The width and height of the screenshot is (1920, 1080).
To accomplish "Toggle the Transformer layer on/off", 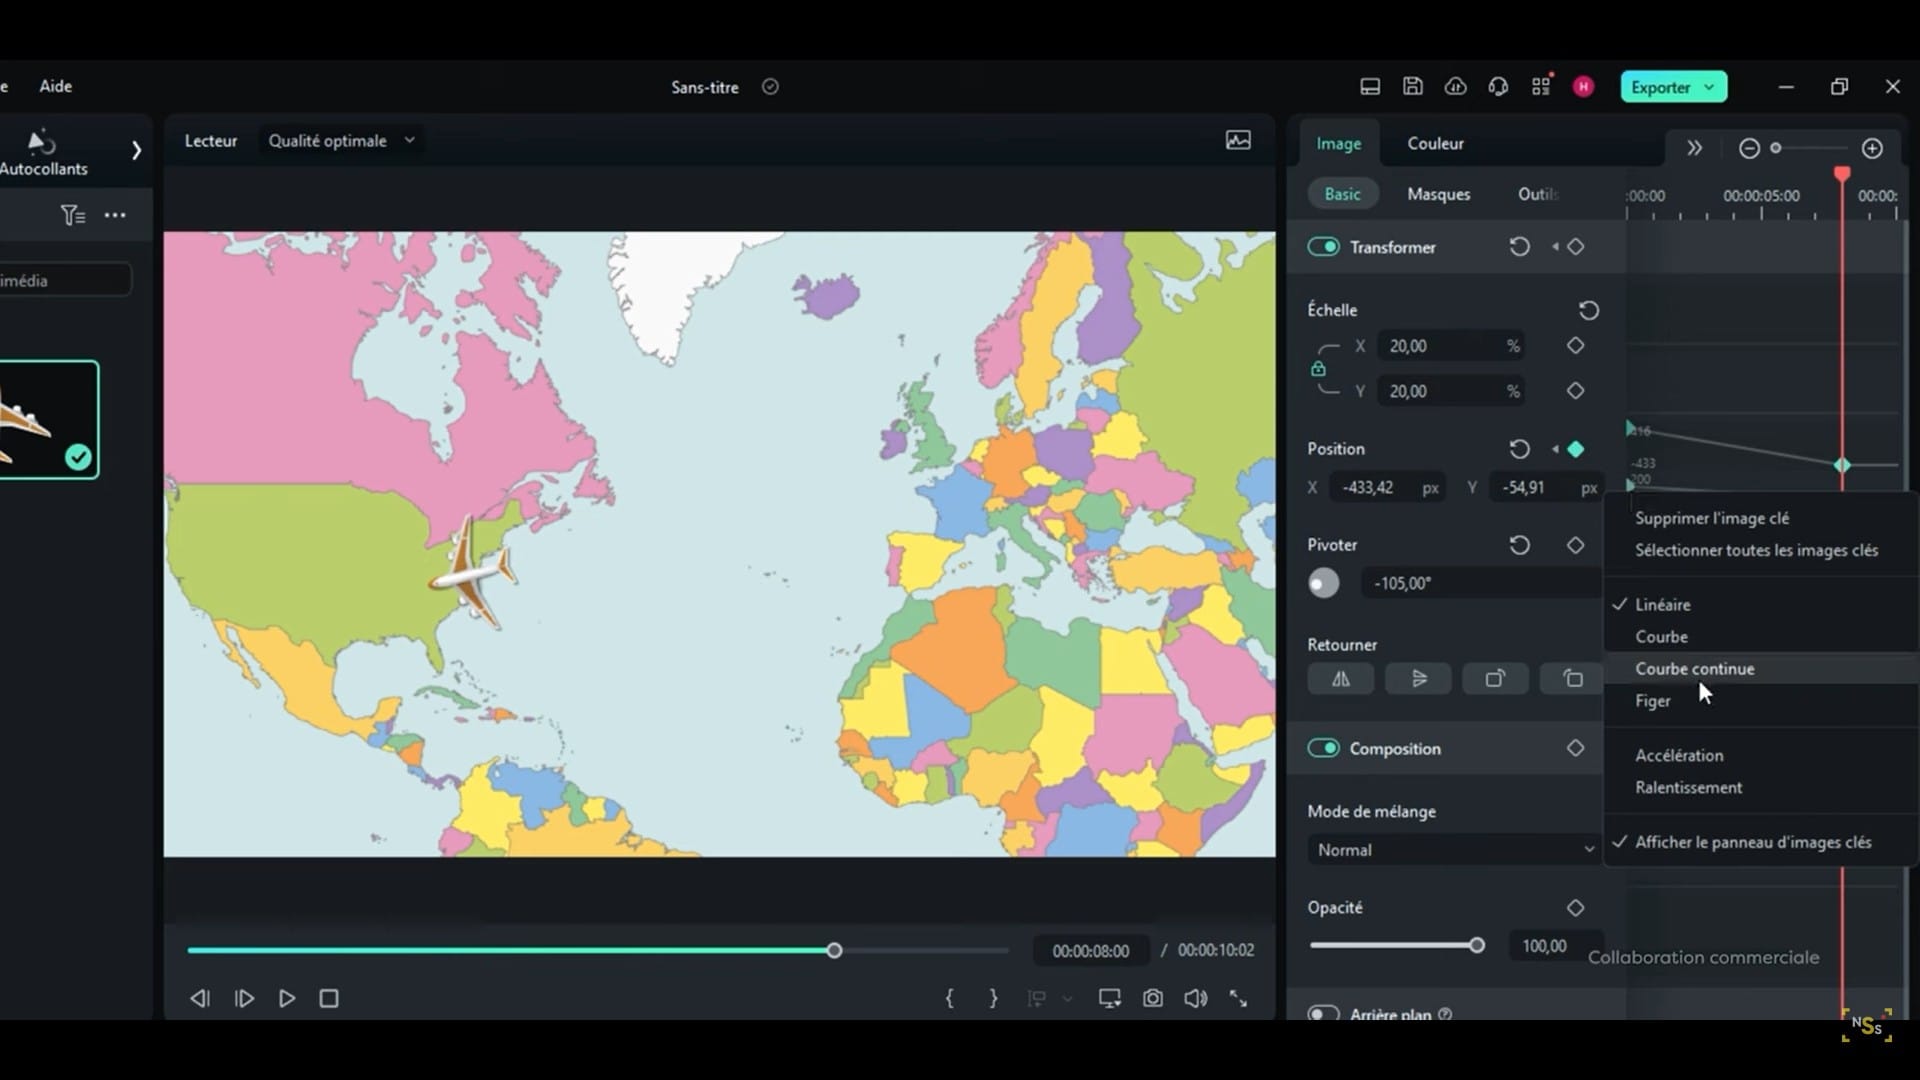I will pos(1323,247).
